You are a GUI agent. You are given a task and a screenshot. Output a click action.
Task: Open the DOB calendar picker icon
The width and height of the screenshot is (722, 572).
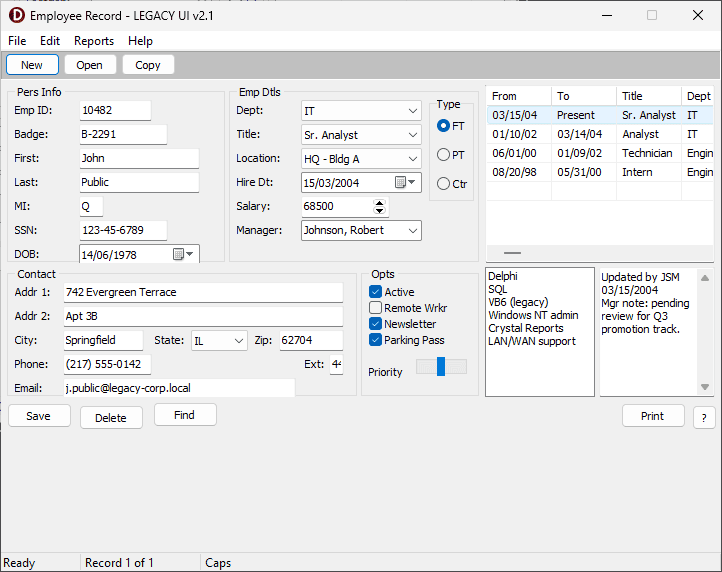[183, 254]
